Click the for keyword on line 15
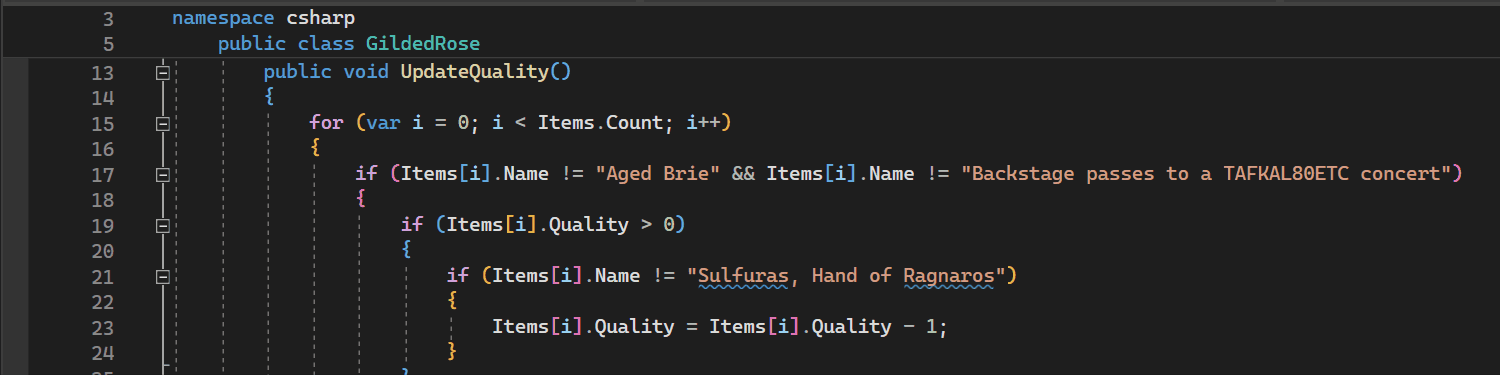1500x375 pixels. click(x=326, y=123)
